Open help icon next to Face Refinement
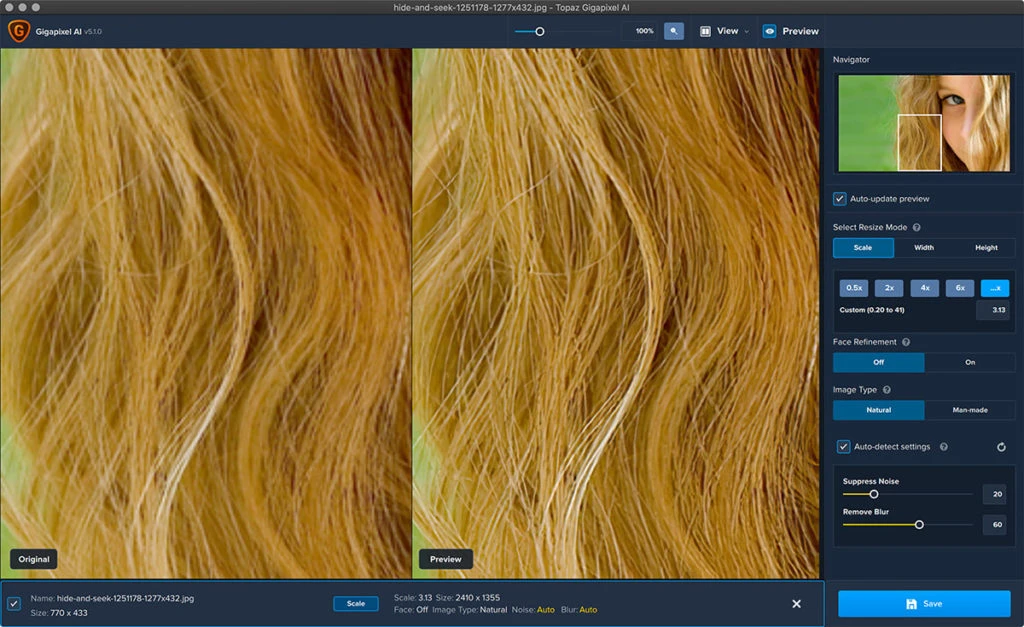This screenshot has width=1024, height=627. point(906,342)
